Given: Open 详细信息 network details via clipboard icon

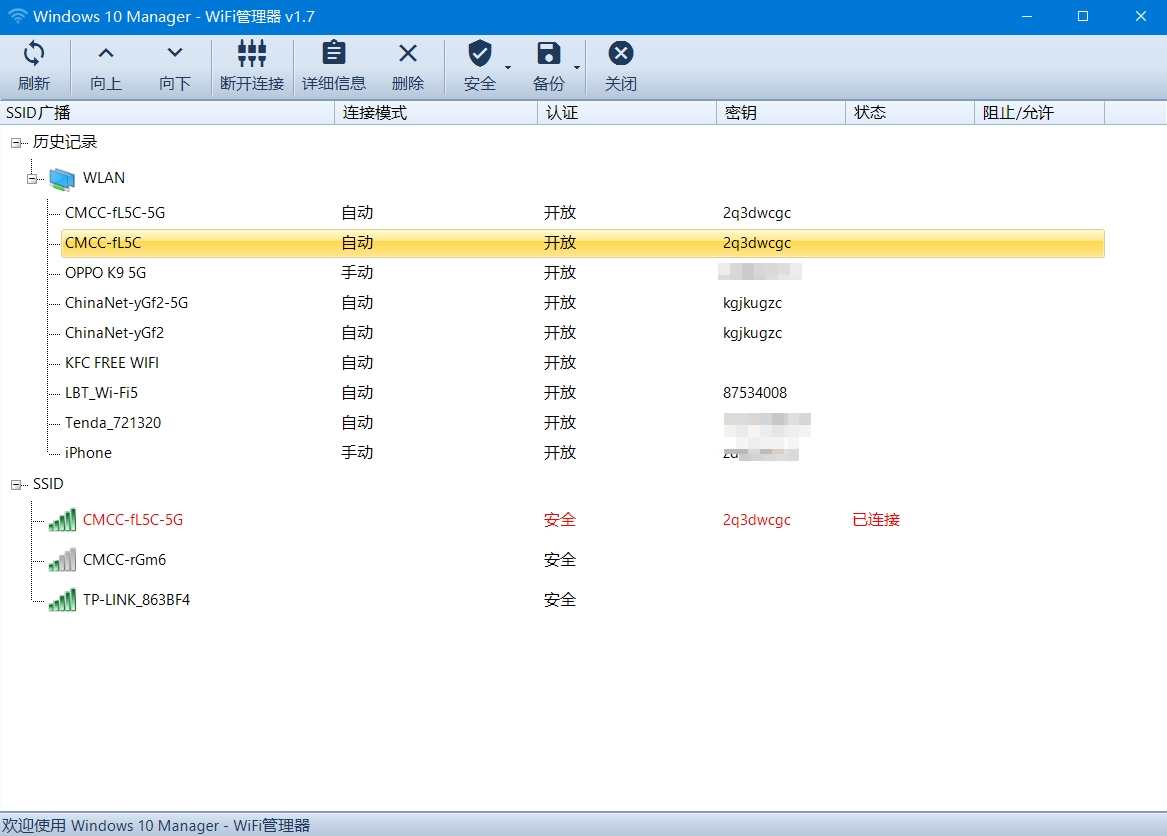Looking at the screenshot, I should pos(333,53).
